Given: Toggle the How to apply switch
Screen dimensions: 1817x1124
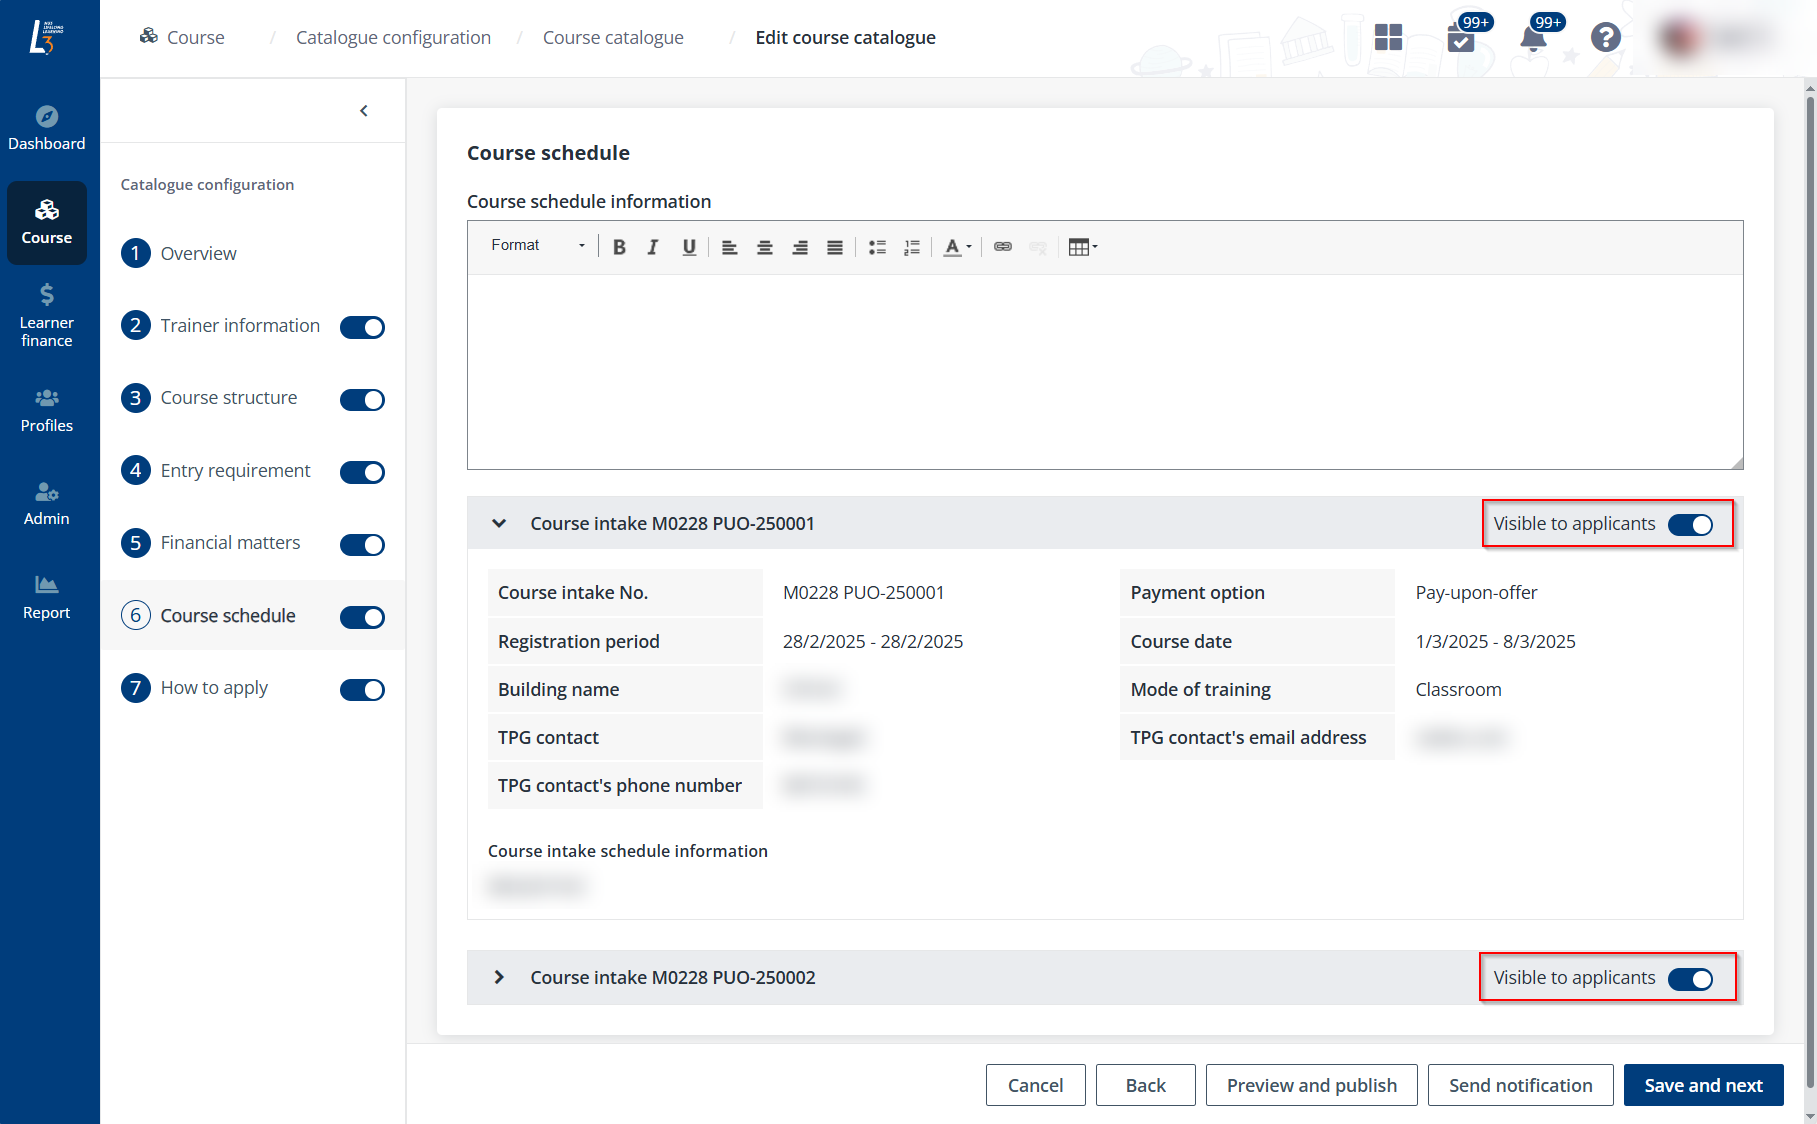Looking at the screenshot, I should click(x=362, y=690).
